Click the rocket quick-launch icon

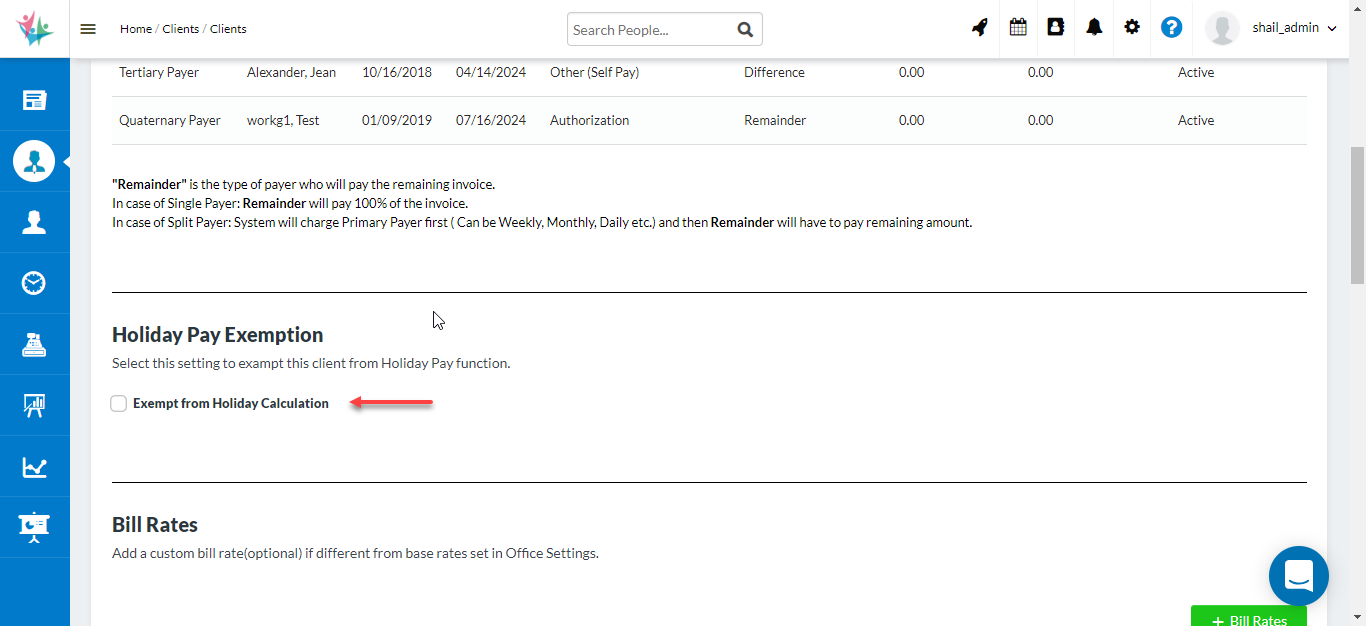point(980,28)
